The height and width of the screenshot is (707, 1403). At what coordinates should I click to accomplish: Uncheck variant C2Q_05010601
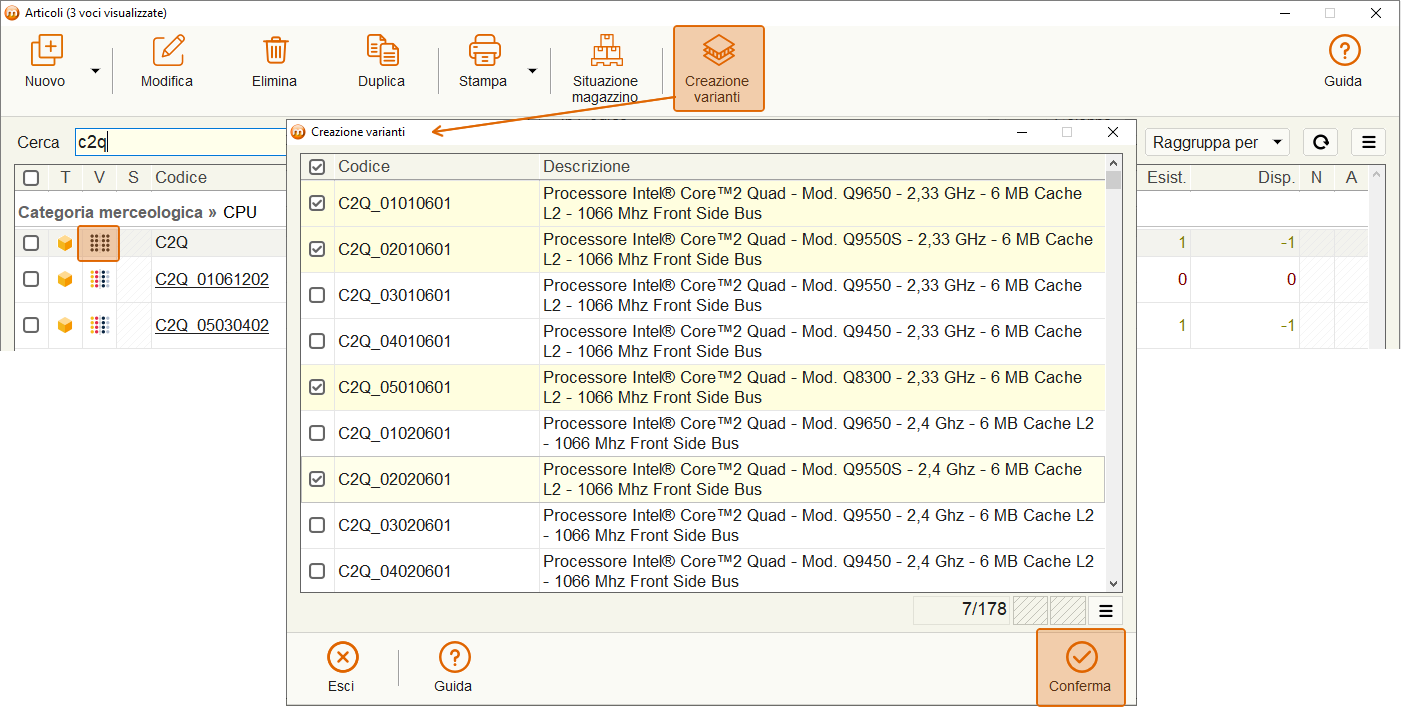click(317, 387)
